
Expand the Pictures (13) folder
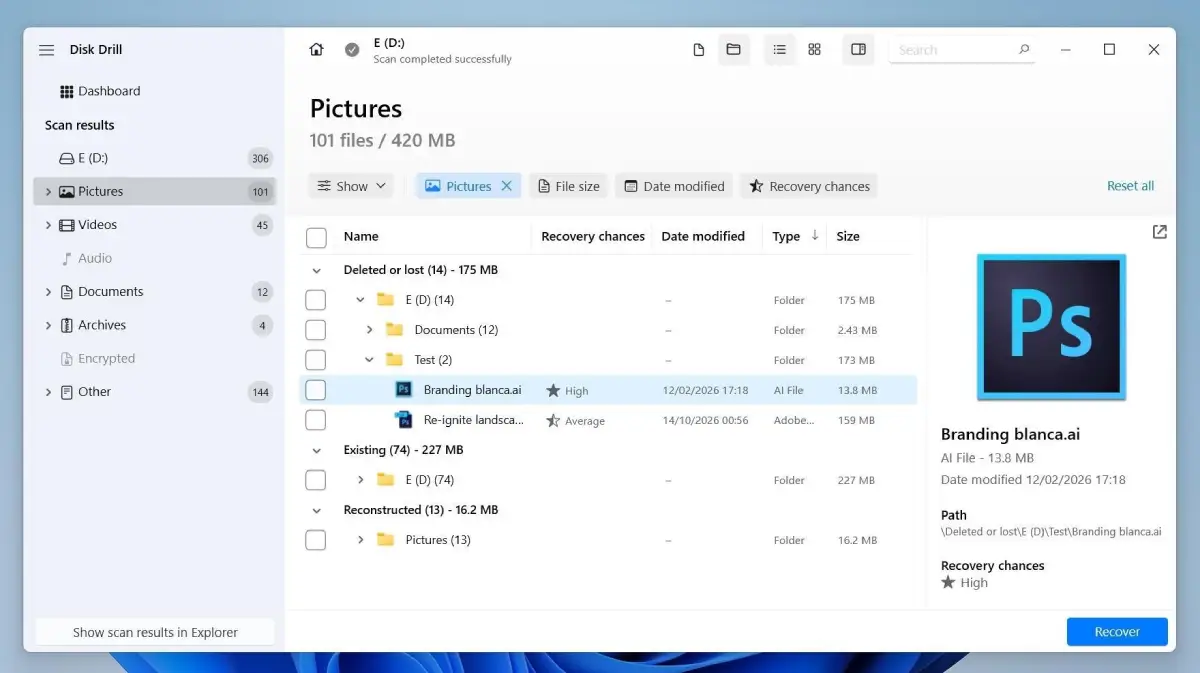(361, 540)
